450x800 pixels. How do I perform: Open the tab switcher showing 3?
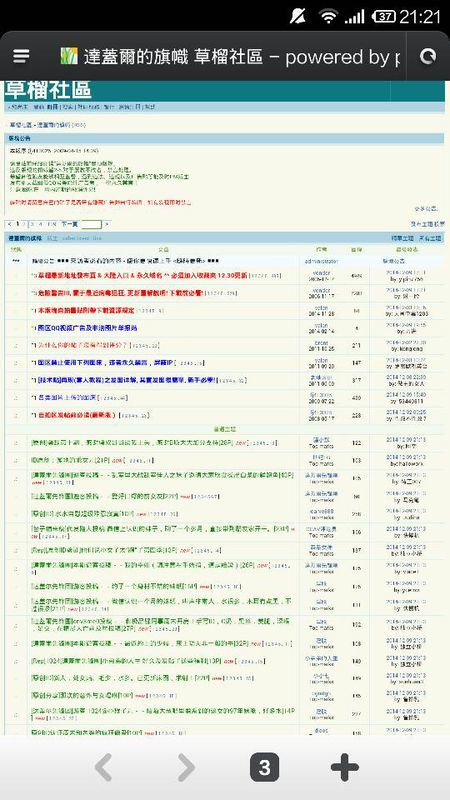point(264,767)
